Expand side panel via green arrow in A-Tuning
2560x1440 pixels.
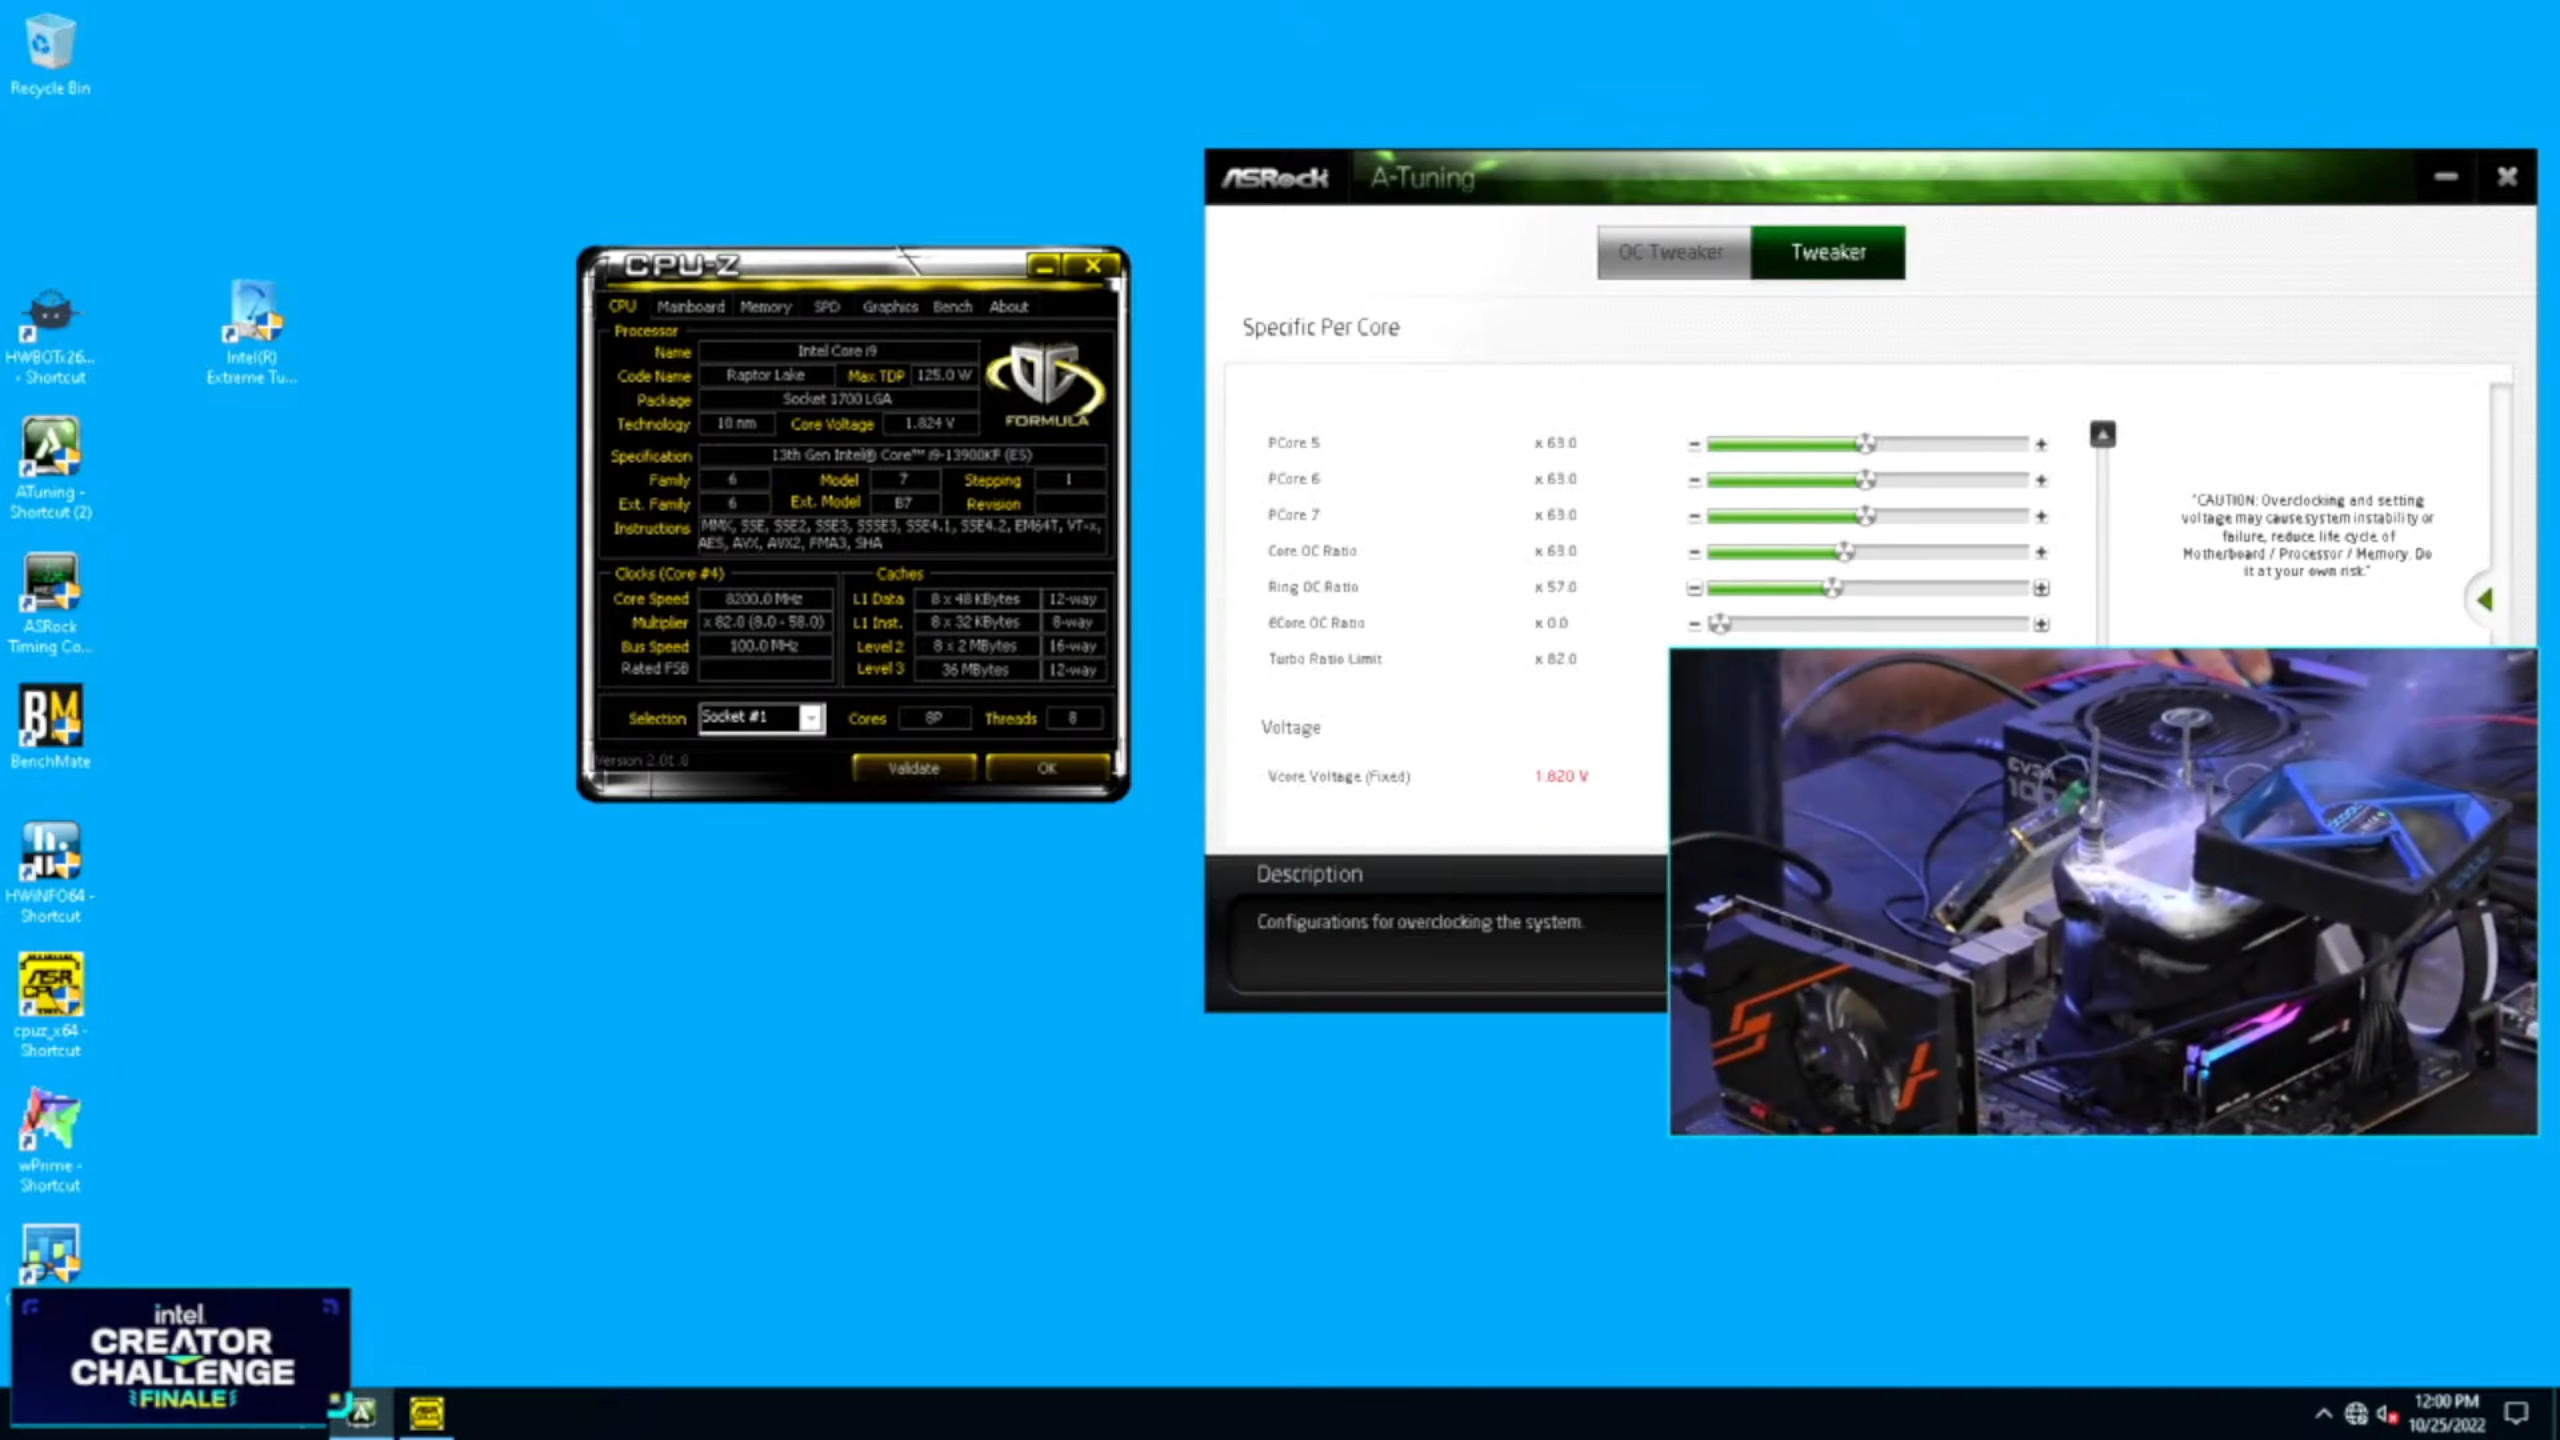[x=2486, y=599]
